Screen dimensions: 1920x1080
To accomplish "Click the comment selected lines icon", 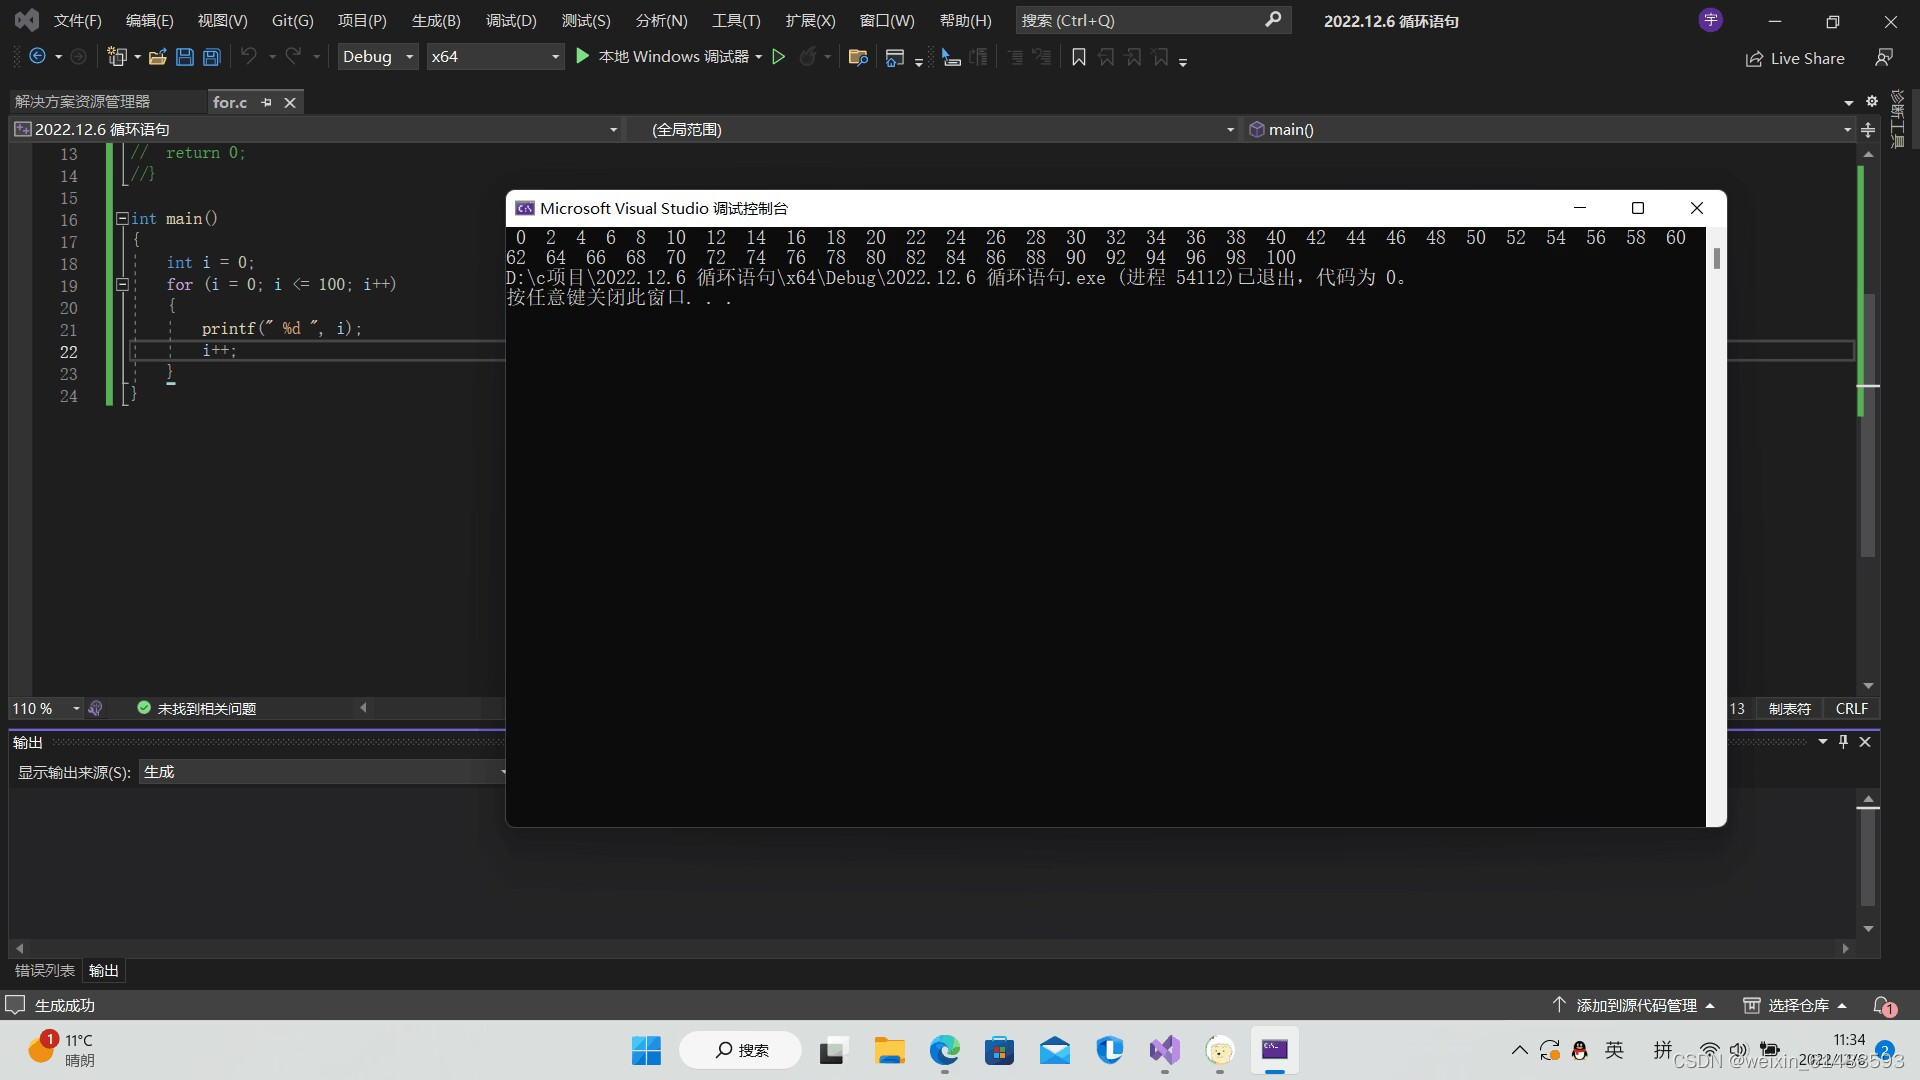I will click(1015, 58).
